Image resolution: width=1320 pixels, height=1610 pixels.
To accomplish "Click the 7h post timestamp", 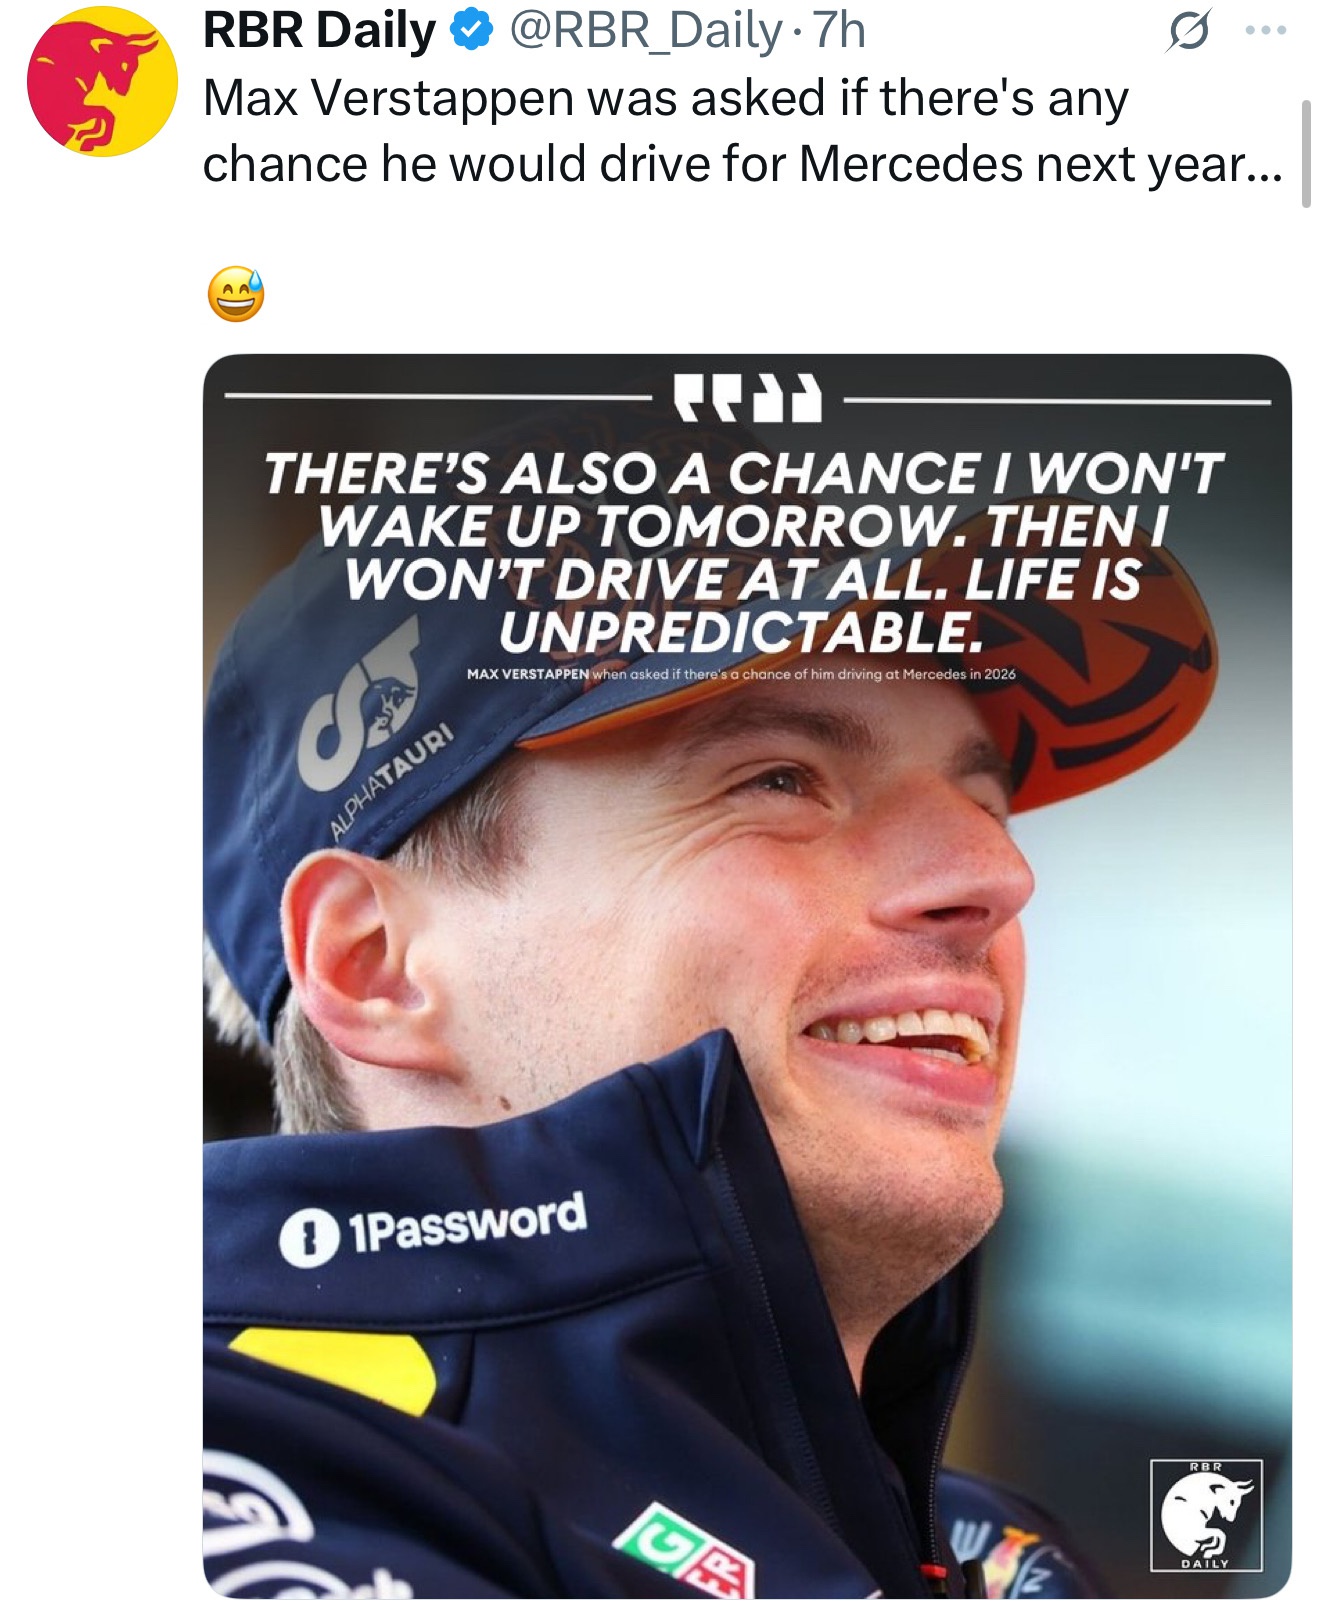I will coord(838,31).
